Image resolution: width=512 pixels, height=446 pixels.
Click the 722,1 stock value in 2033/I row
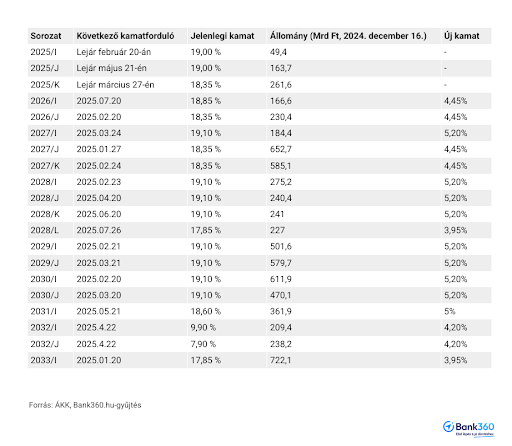pos(281,360)
